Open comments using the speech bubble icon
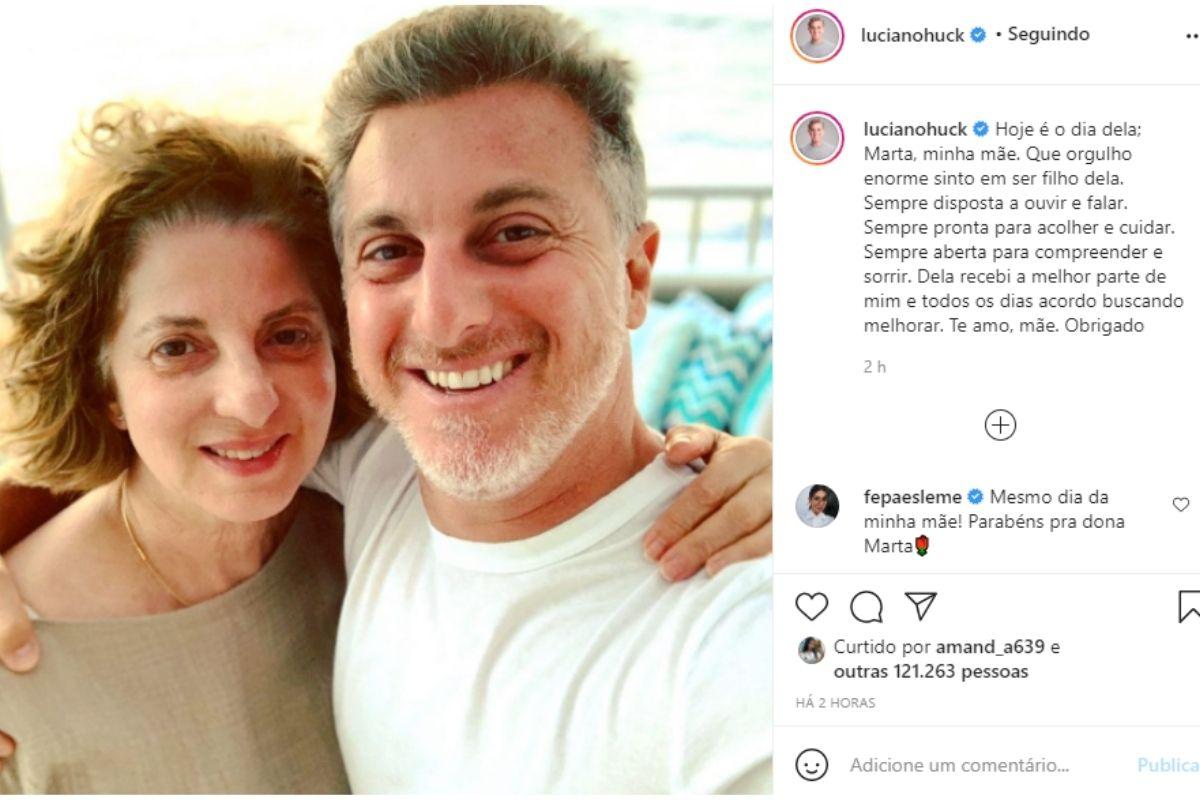Screen dimensions: 1200x800 tap(866, 607)
